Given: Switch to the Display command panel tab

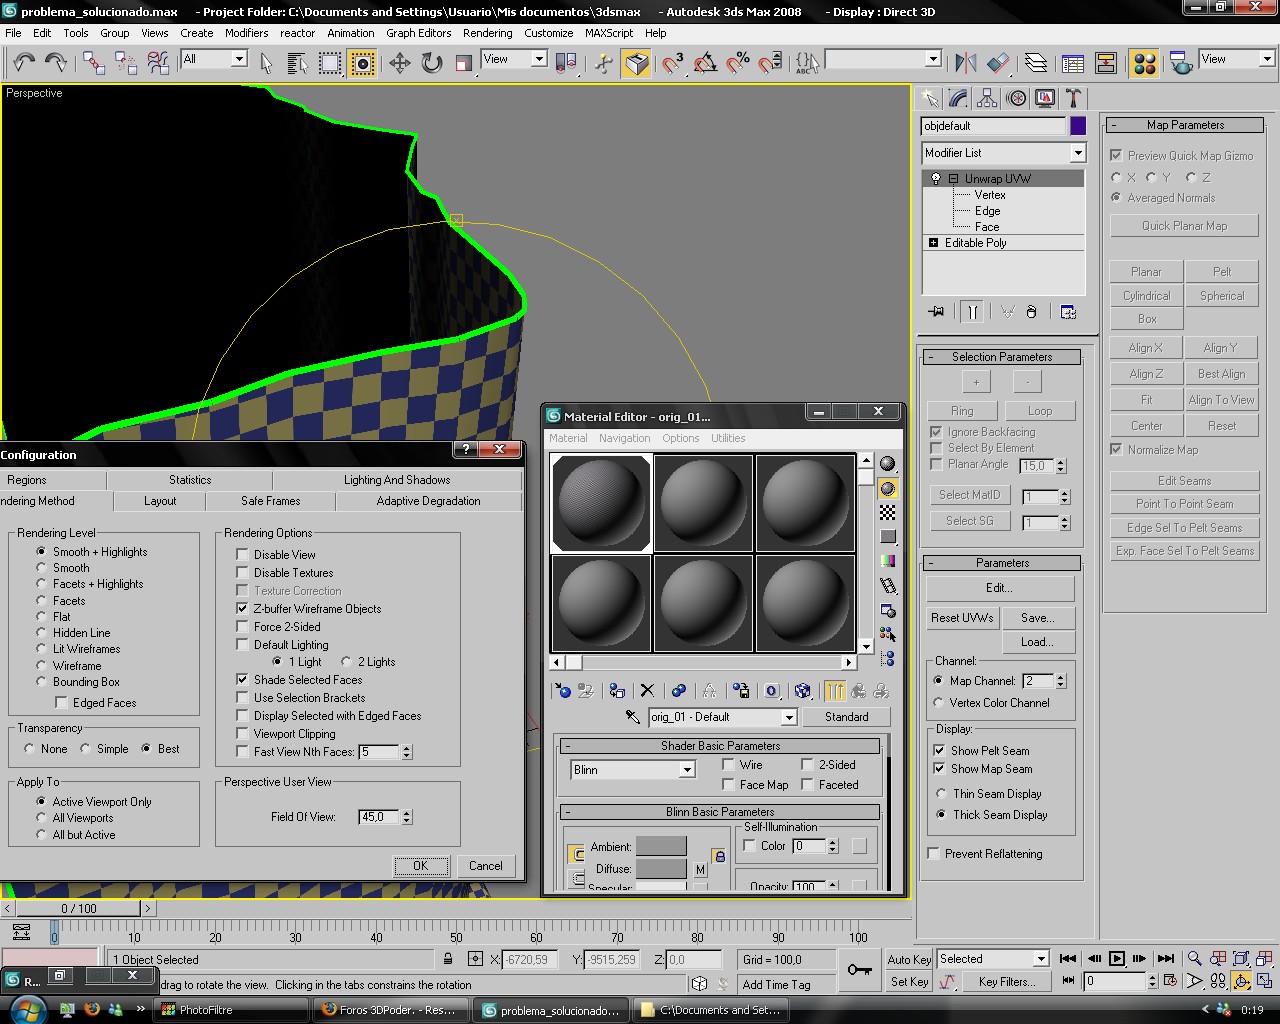Looking at the screenshot, I should 1045,98.
